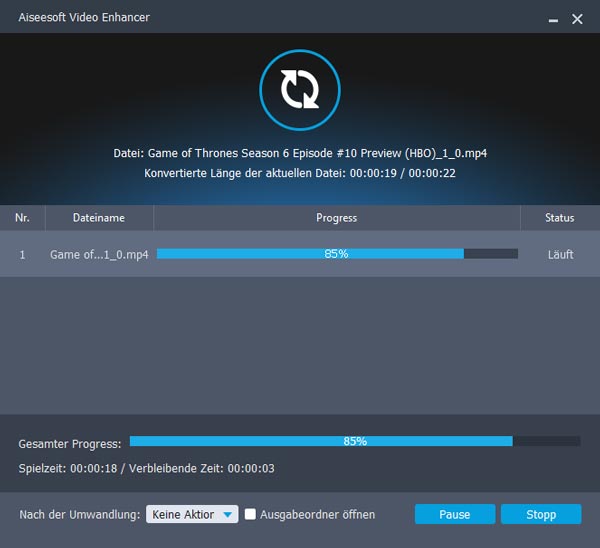Enable the Ausgabeordner öffnen checkbox

click(252, 514)
